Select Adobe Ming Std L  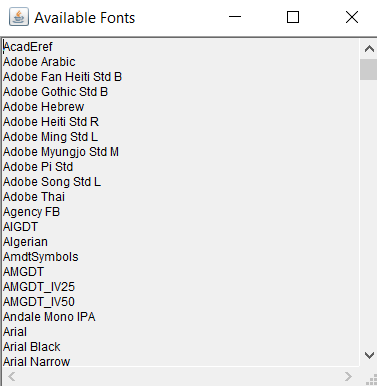click(50, 137)
